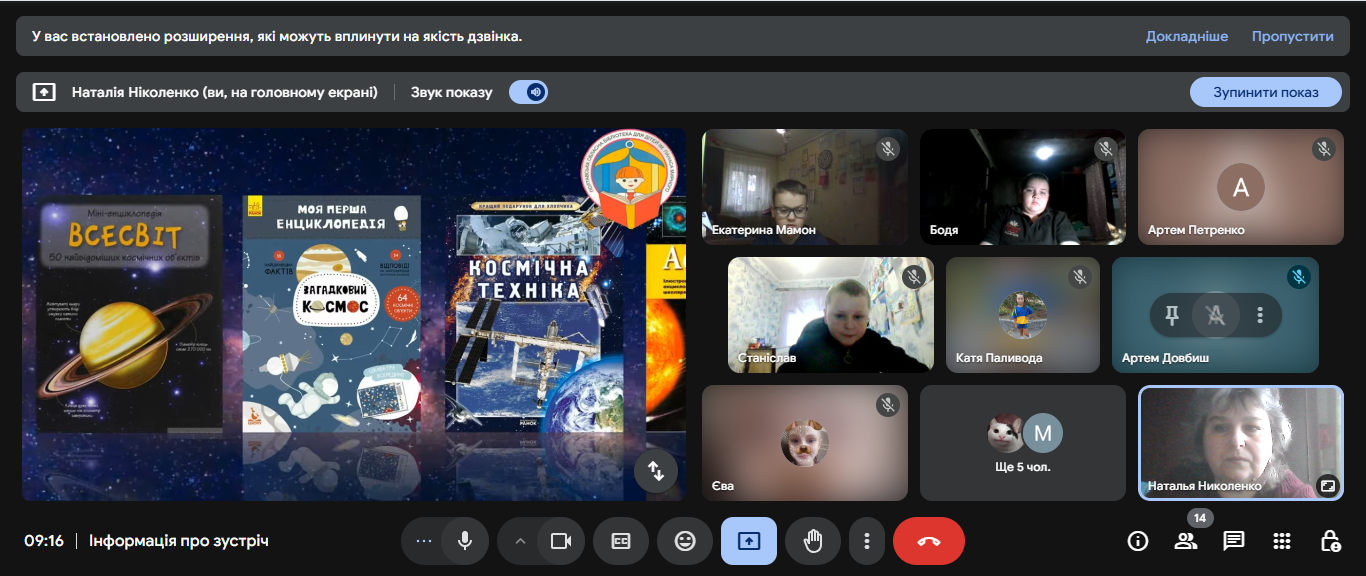The height and width of the screenshot is (576, 1366).
Task: Click muted mic icon on Єва tile
Action: tap(887, 405)
